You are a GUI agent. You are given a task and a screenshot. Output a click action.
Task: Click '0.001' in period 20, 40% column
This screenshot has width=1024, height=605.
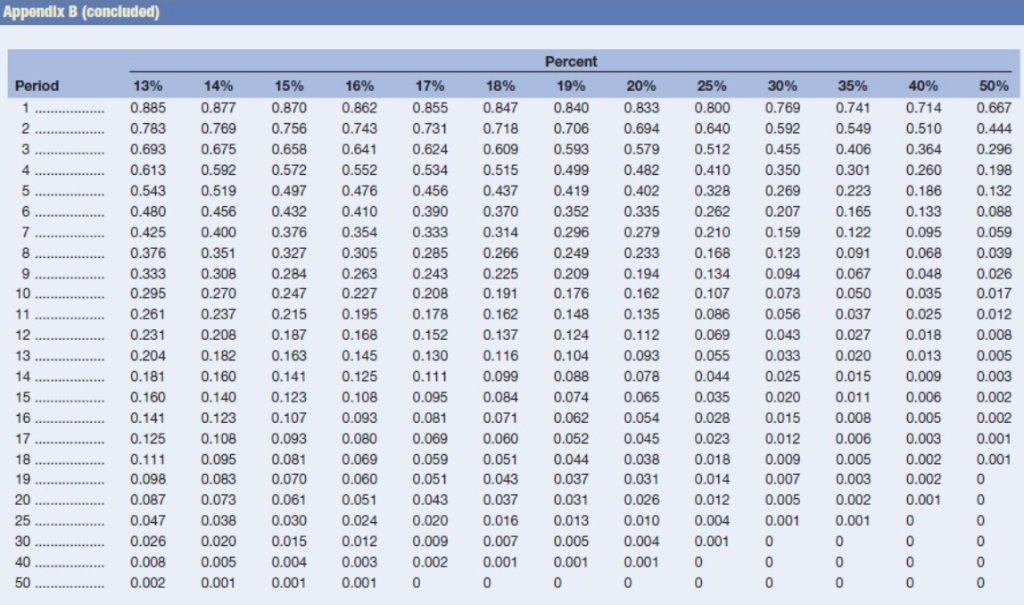[x=923, y=500]
